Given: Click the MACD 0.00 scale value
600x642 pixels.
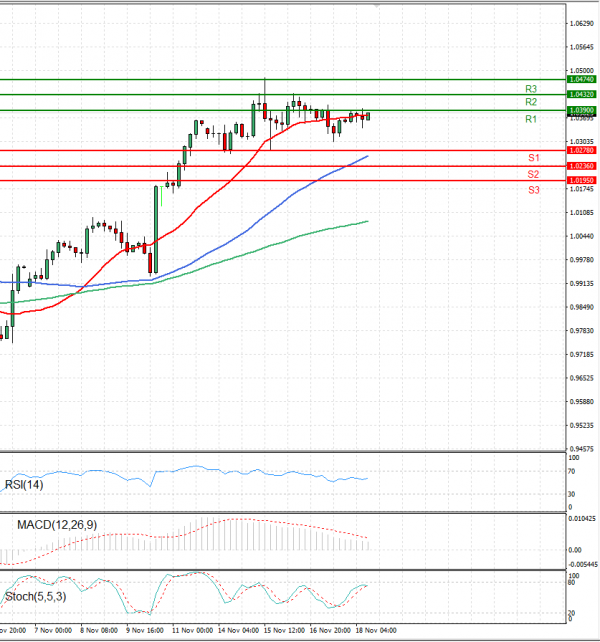Looking at the screenshot, I should [575, 550].
